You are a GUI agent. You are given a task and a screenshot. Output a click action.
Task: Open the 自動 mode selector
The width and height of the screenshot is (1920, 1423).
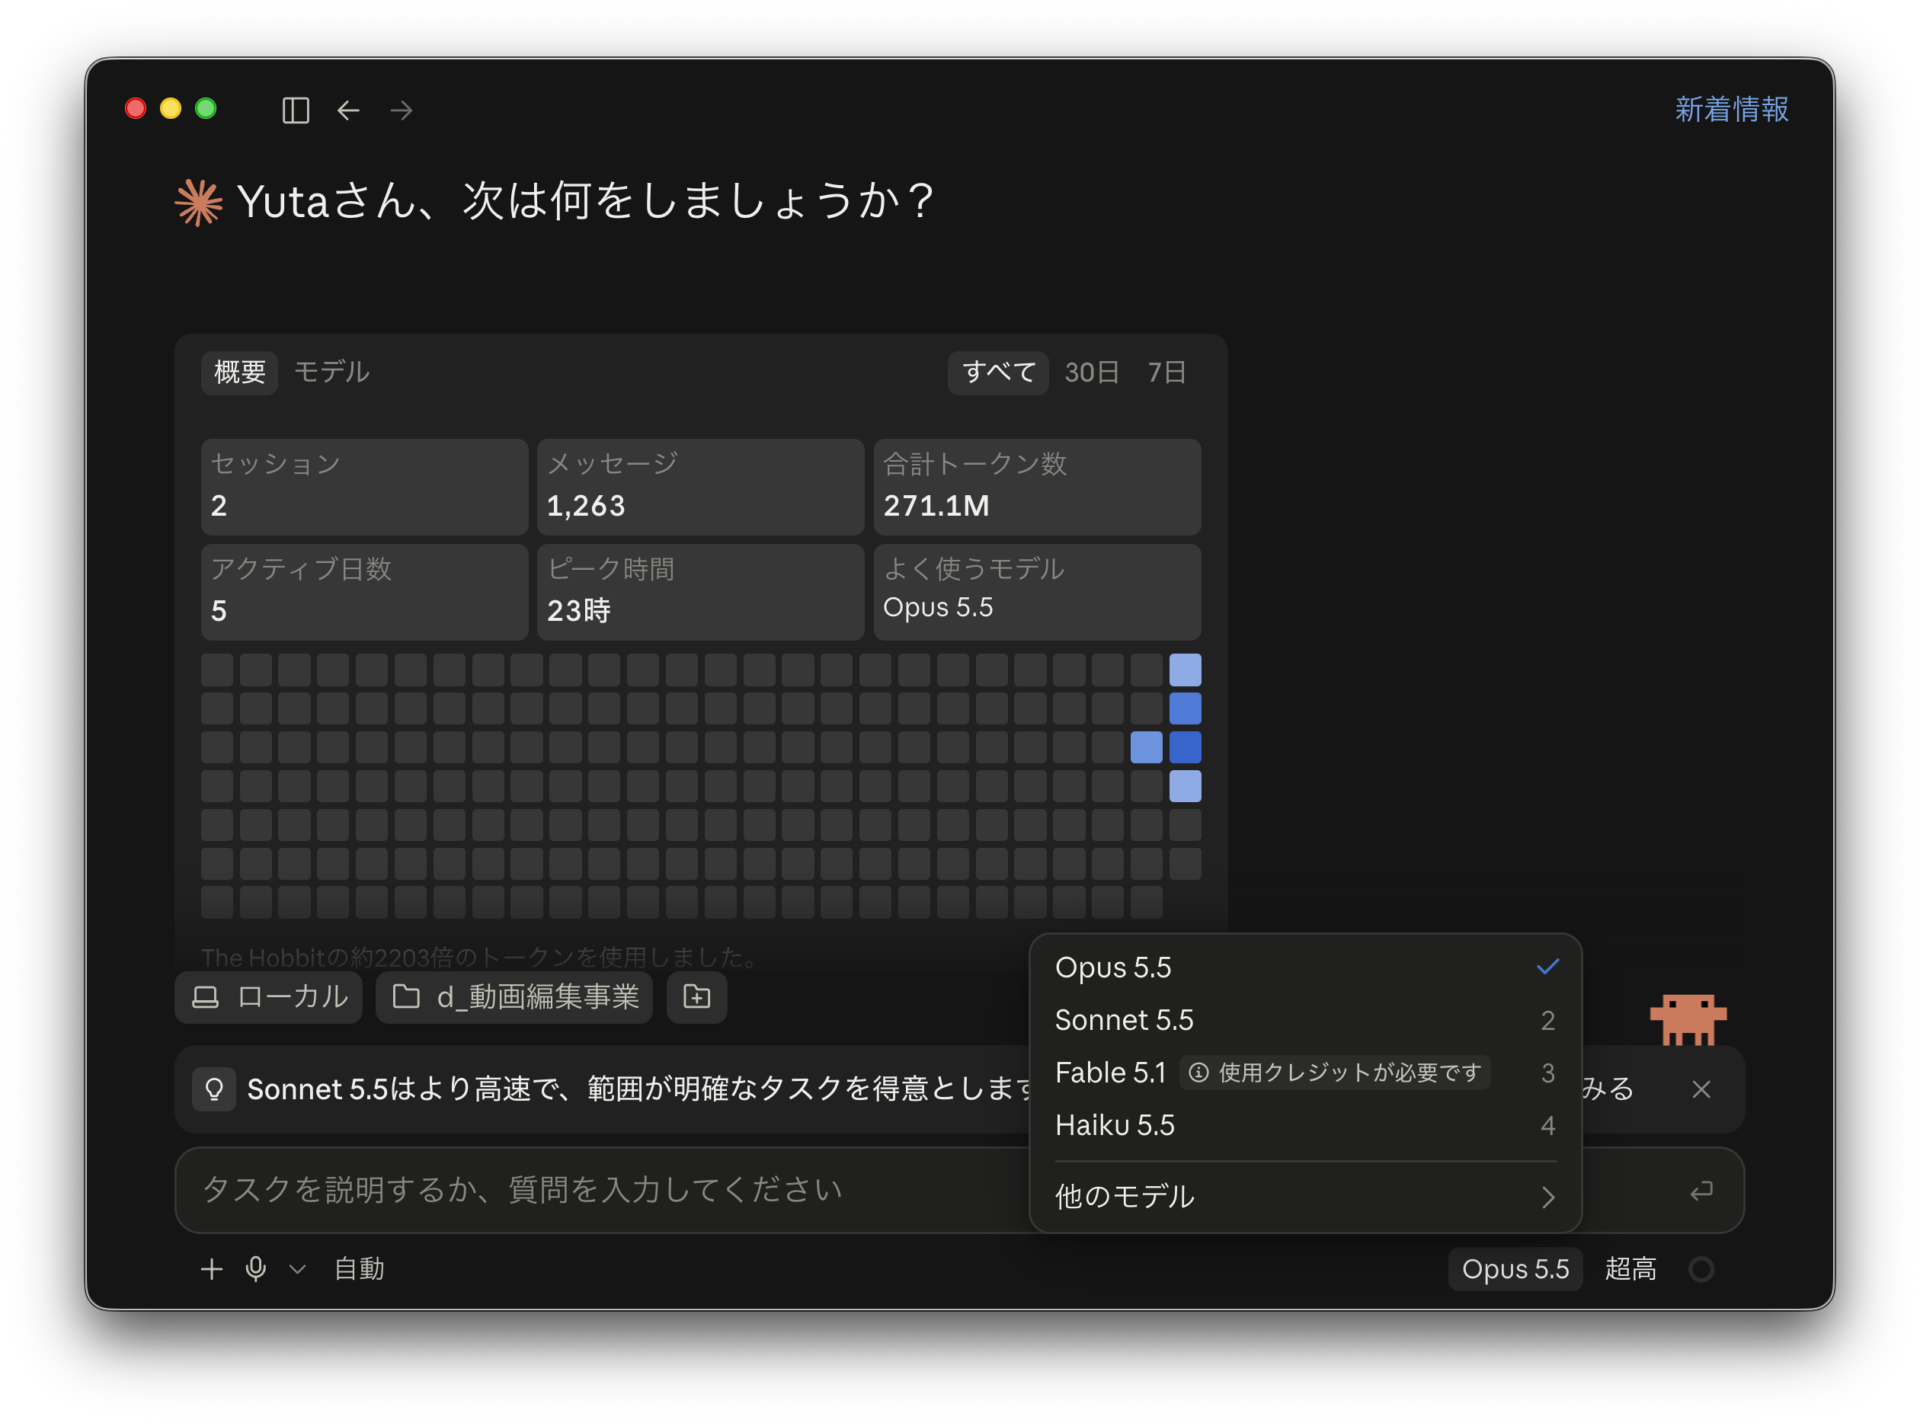(359, 1269)
